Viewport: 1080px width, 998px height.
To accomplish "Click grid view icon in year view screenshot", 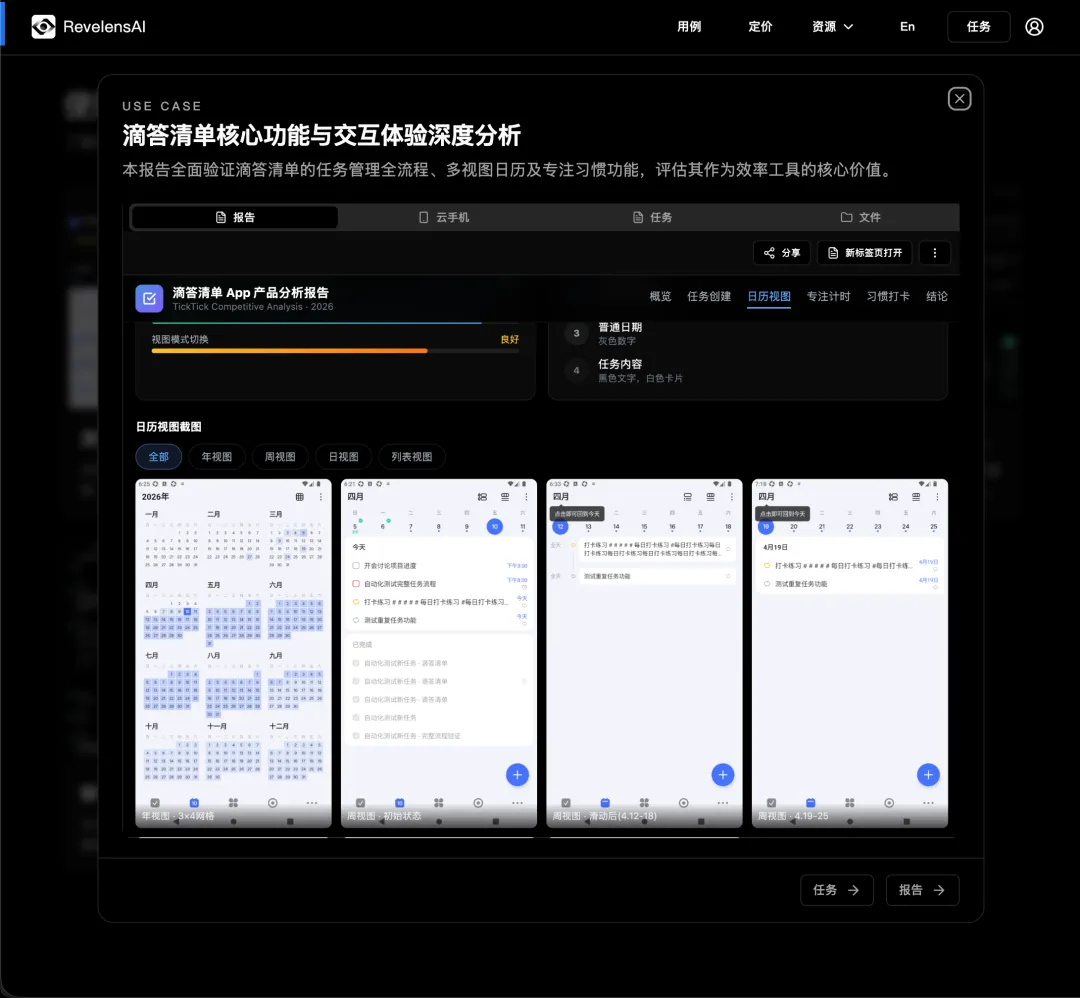I will point(300,497).
